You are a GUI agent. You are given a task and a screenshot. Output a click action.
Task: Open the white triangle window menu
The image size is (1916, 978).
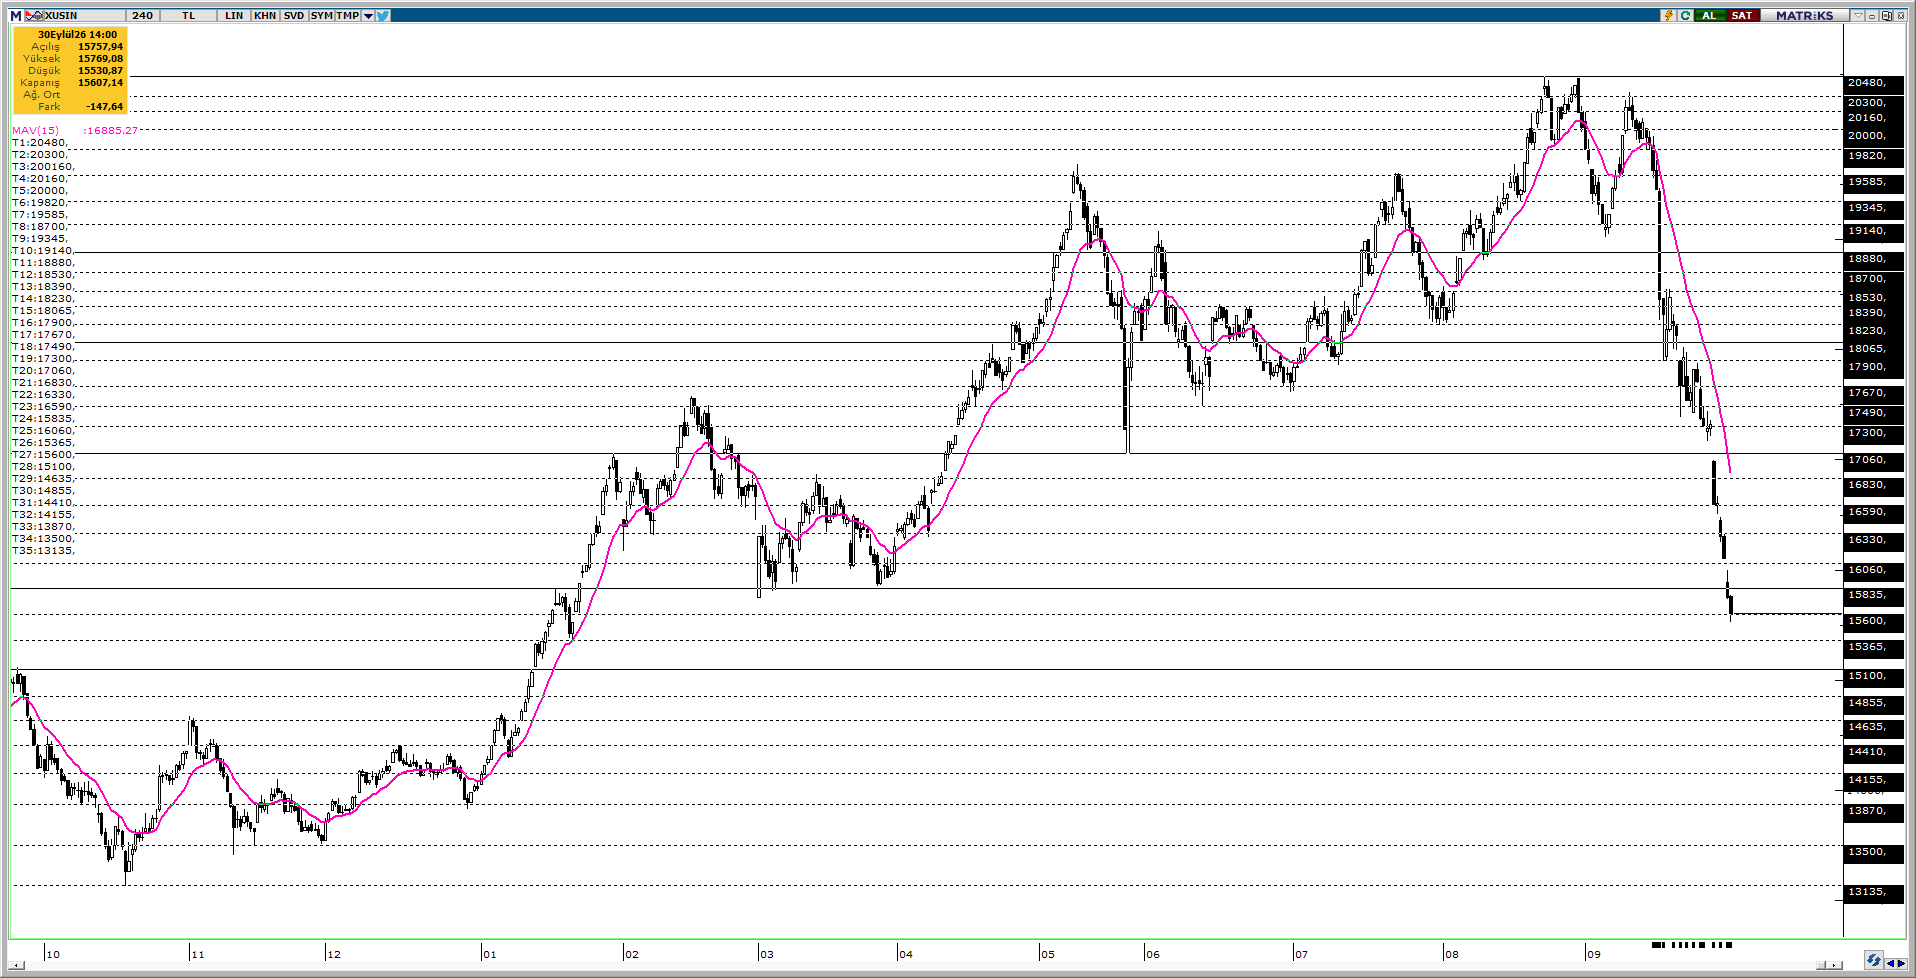click(1858, 16)
